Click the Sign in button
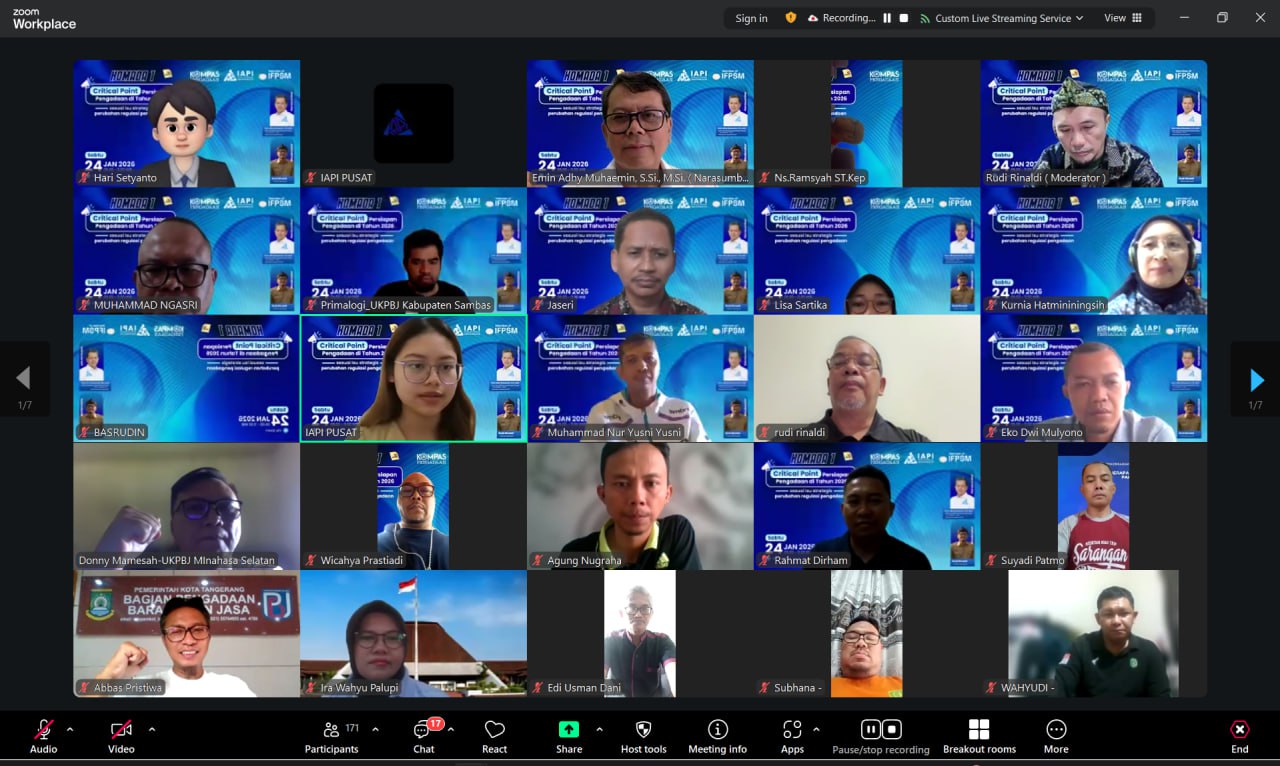1280x766 pixels. coord(751,18)
